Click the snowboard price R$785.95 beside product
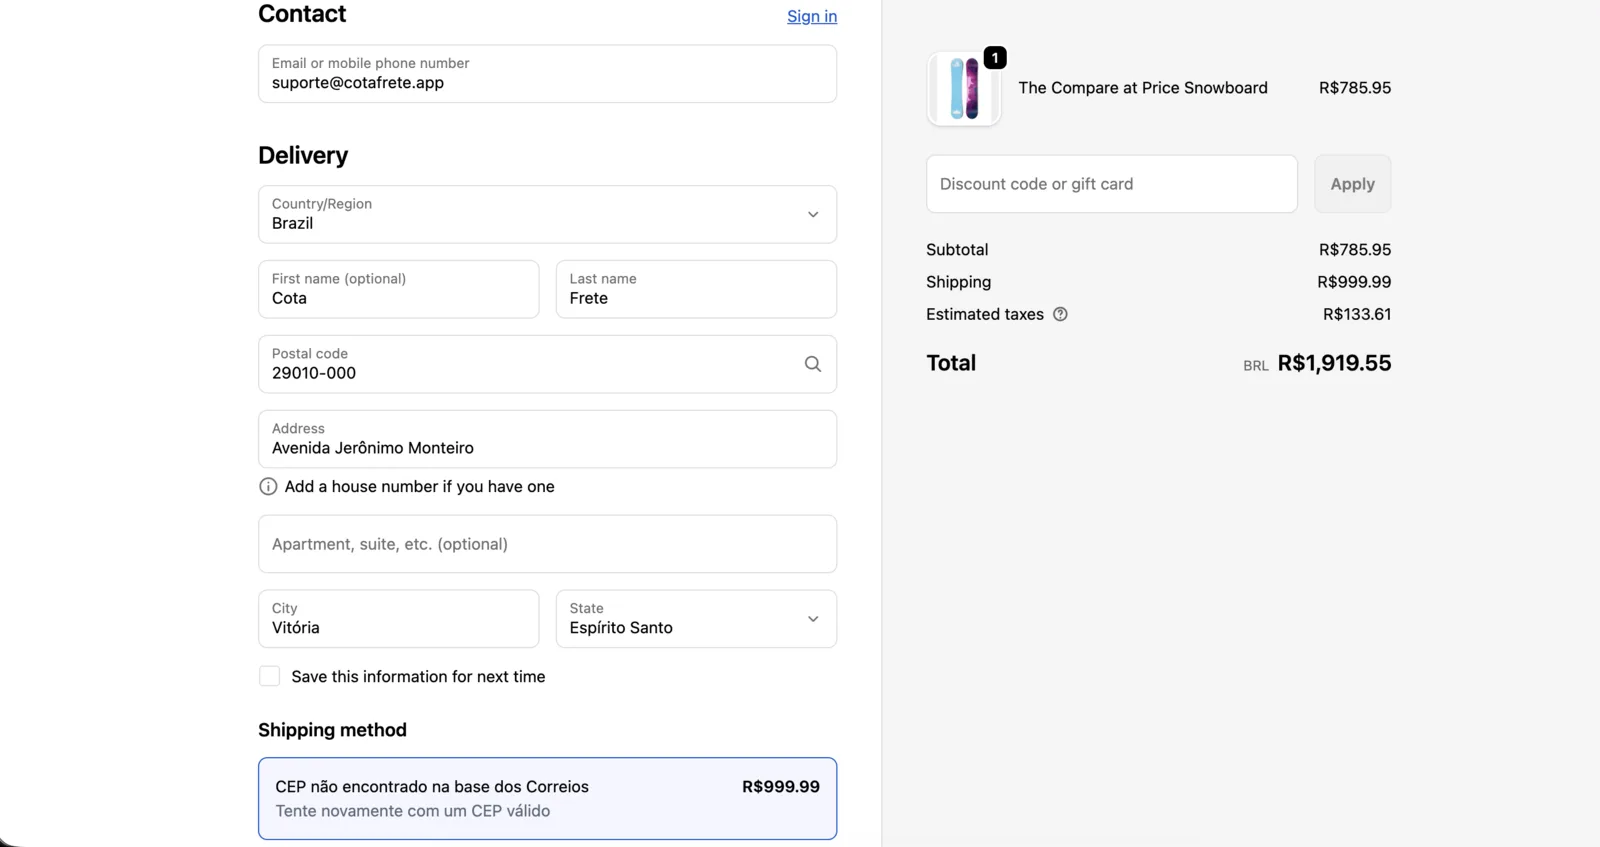Screen dimensions: 1600x847 (x=1355, y=88)
